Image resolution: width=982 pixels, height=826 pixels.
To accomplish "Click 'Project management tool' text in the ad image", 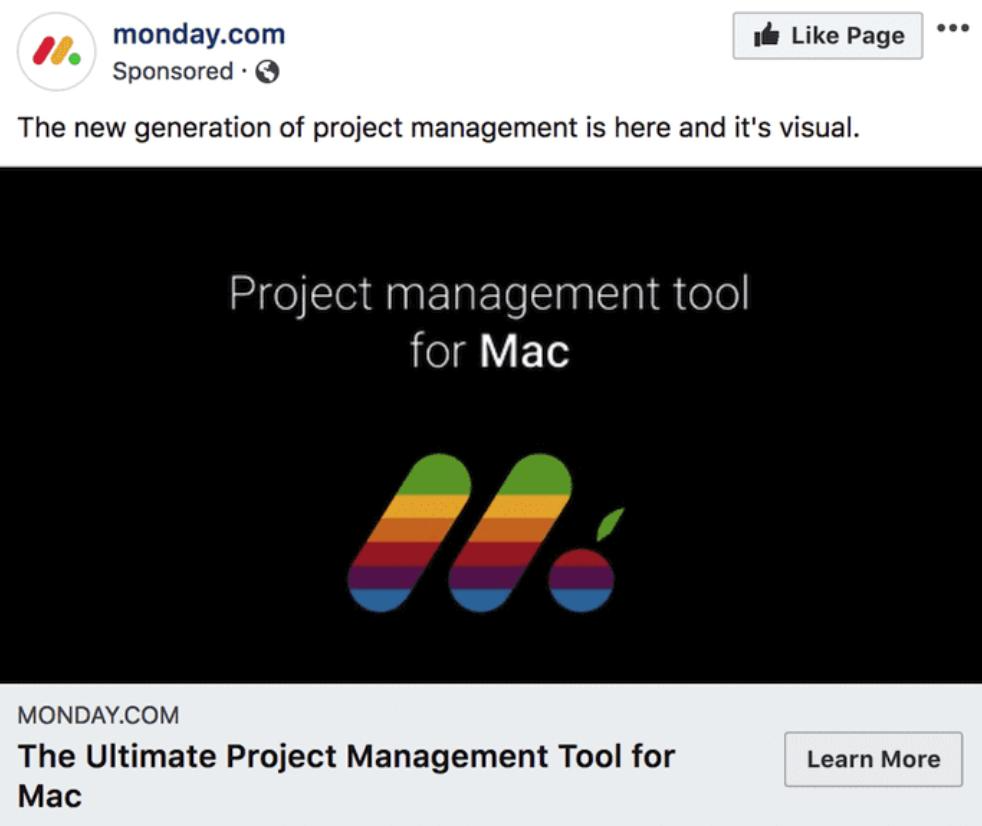I will pos(489,293).
